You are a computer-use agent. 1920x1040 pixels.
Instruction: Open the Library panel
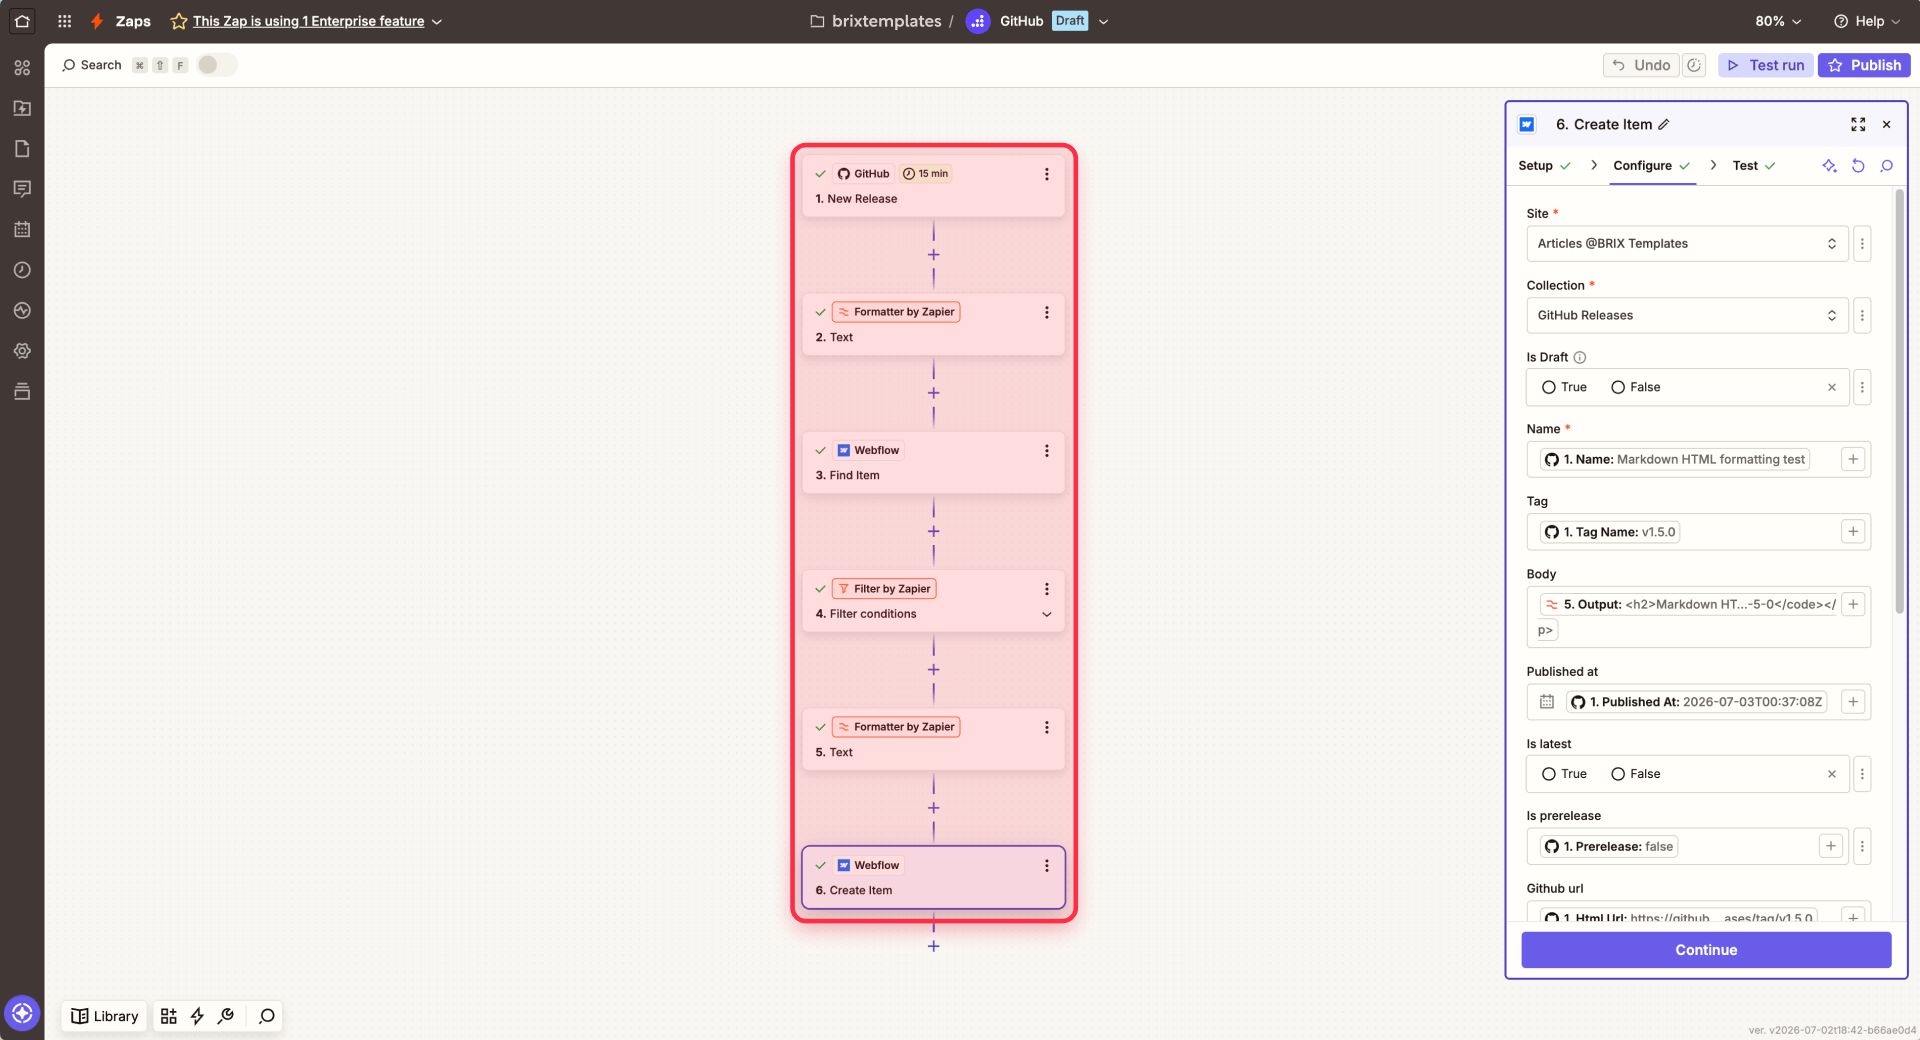point(104,1016)
